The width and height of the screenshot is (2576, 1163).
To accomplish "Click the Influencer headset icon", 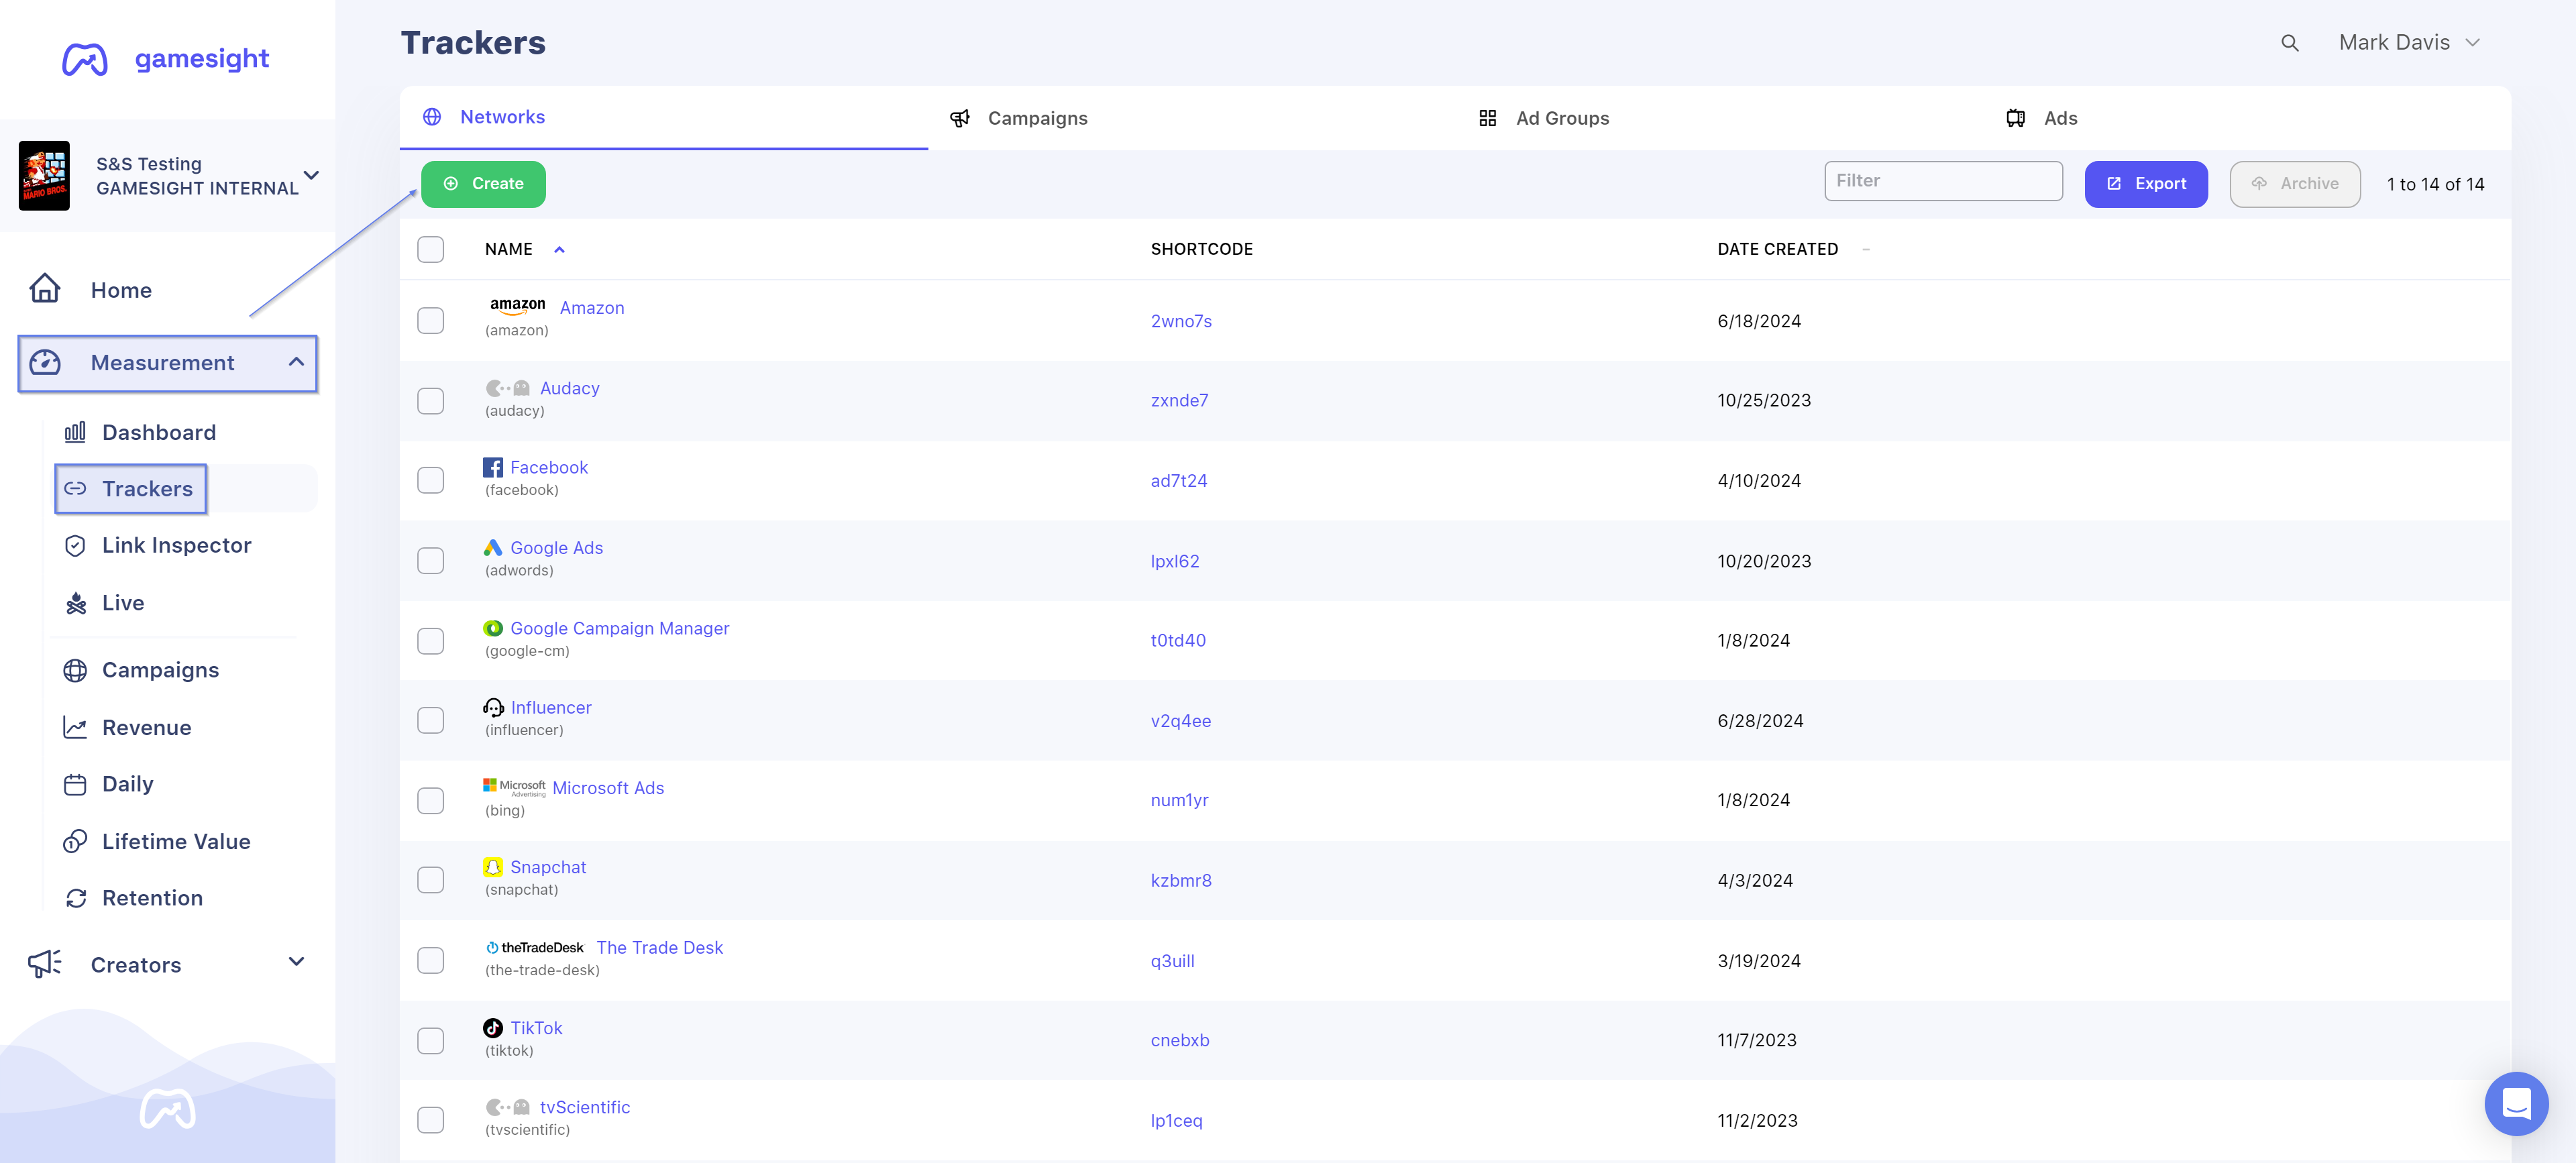I will pyautogui.click(x=493, y=707).
